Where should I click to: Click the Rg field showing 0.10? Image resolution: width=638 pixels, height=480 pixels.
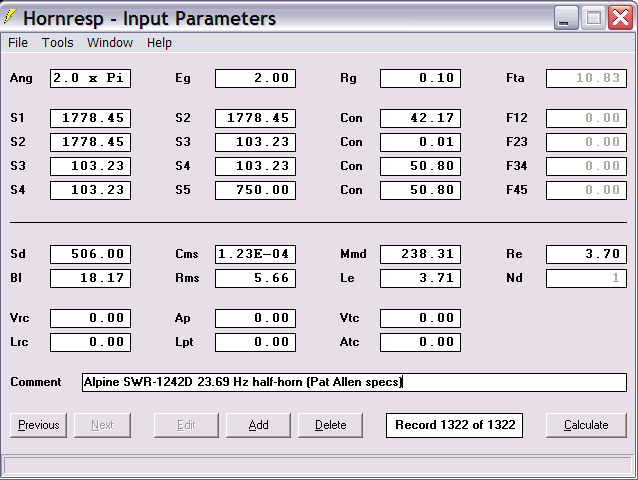point(420,78)
